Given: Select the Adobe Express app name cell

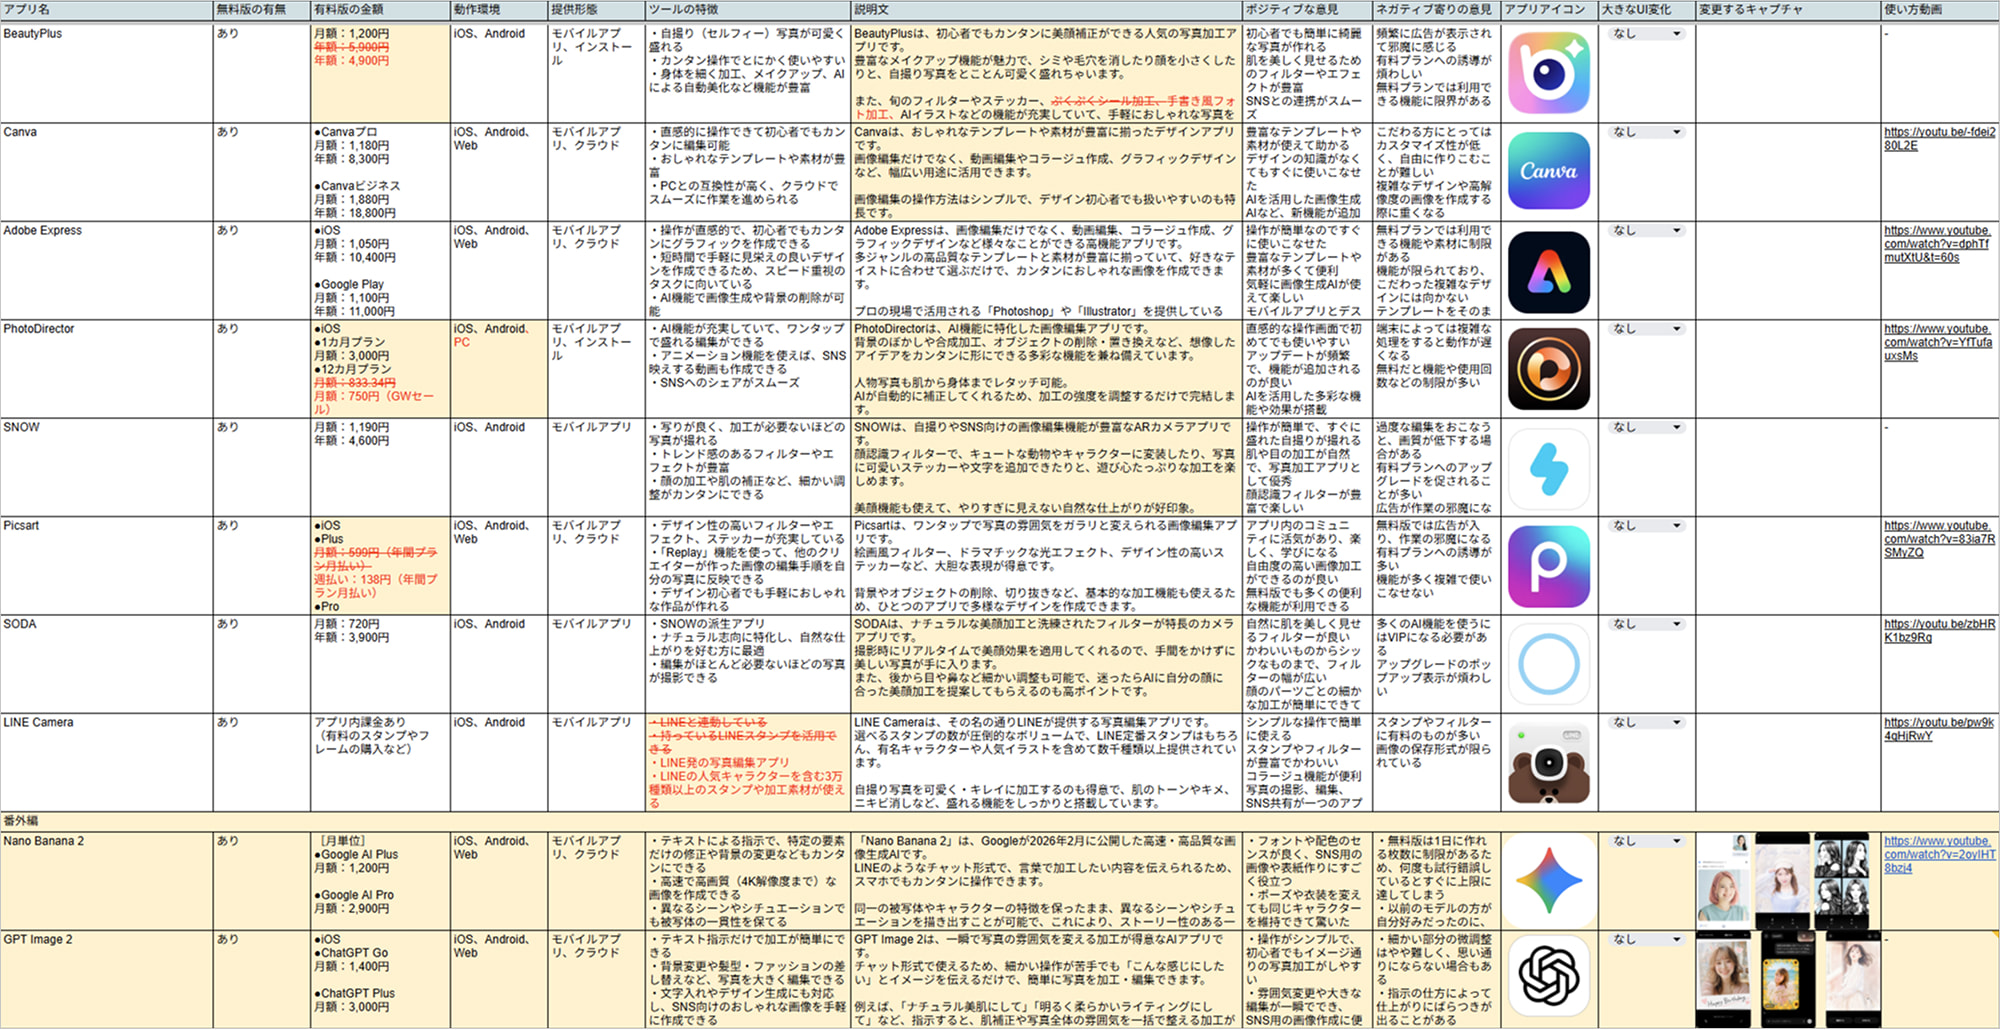Looking at the screenshot, I should (106, 270).
